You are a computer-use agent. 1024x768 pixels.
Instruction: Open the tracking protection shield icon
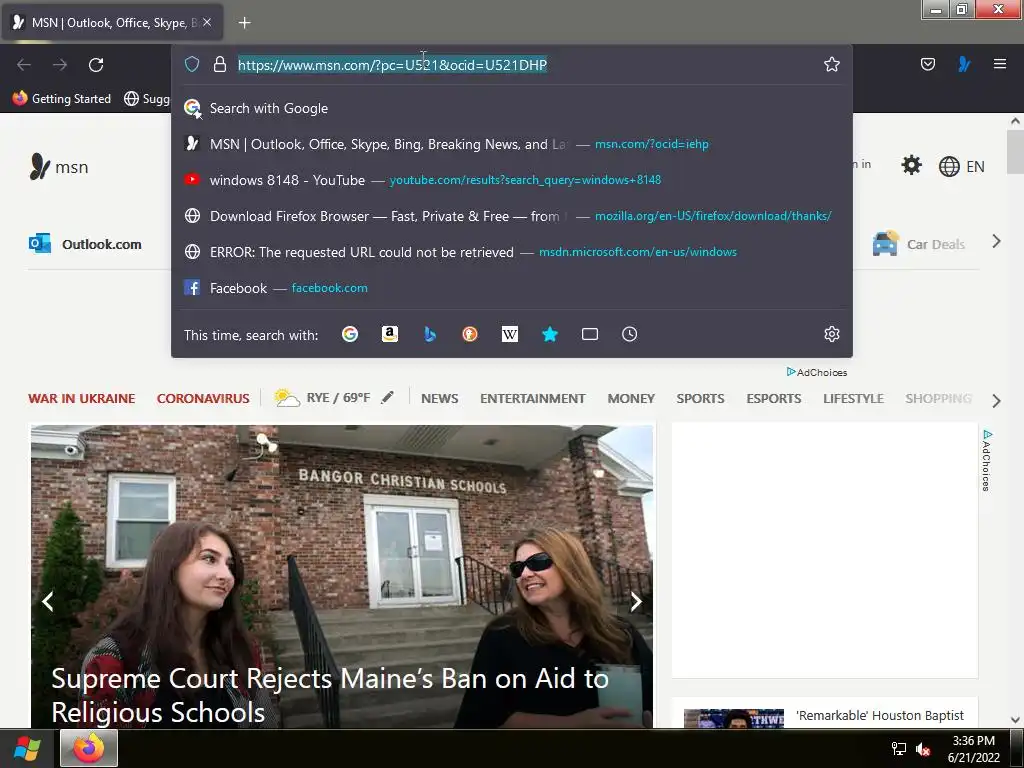(191, 64)
